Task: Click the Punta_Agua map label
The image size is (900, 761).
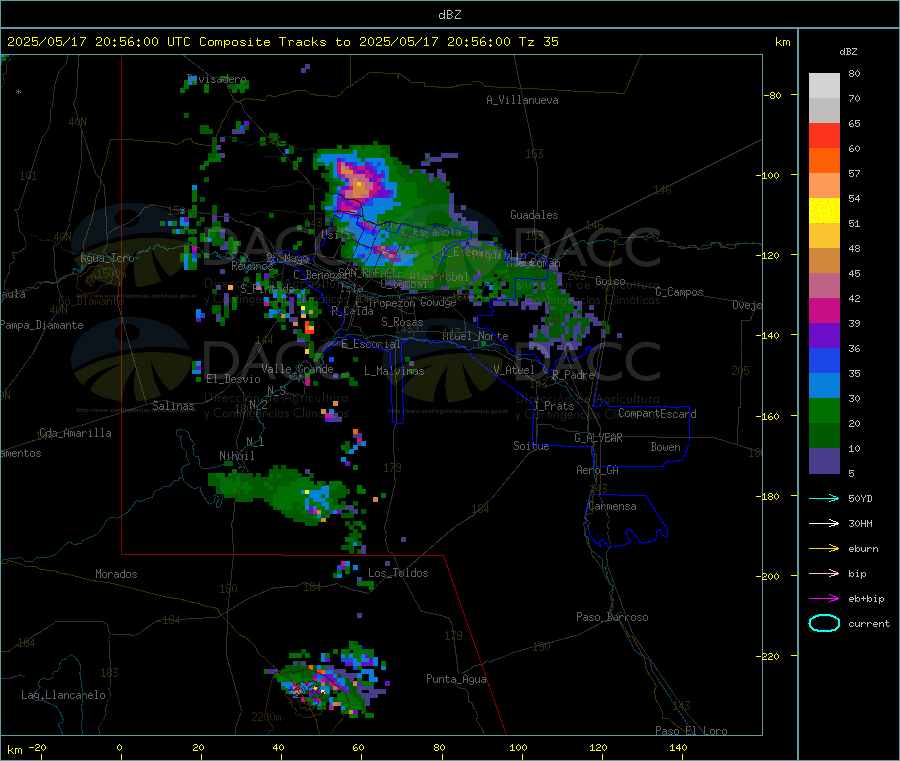Action: coord(456,679)
